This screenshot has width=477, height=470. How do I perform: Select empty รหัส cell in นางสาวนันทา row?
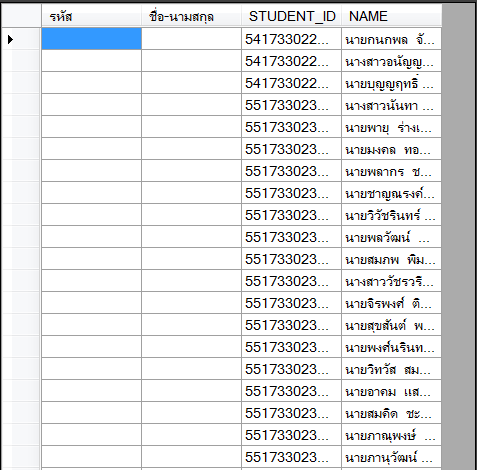coord(91,105)
